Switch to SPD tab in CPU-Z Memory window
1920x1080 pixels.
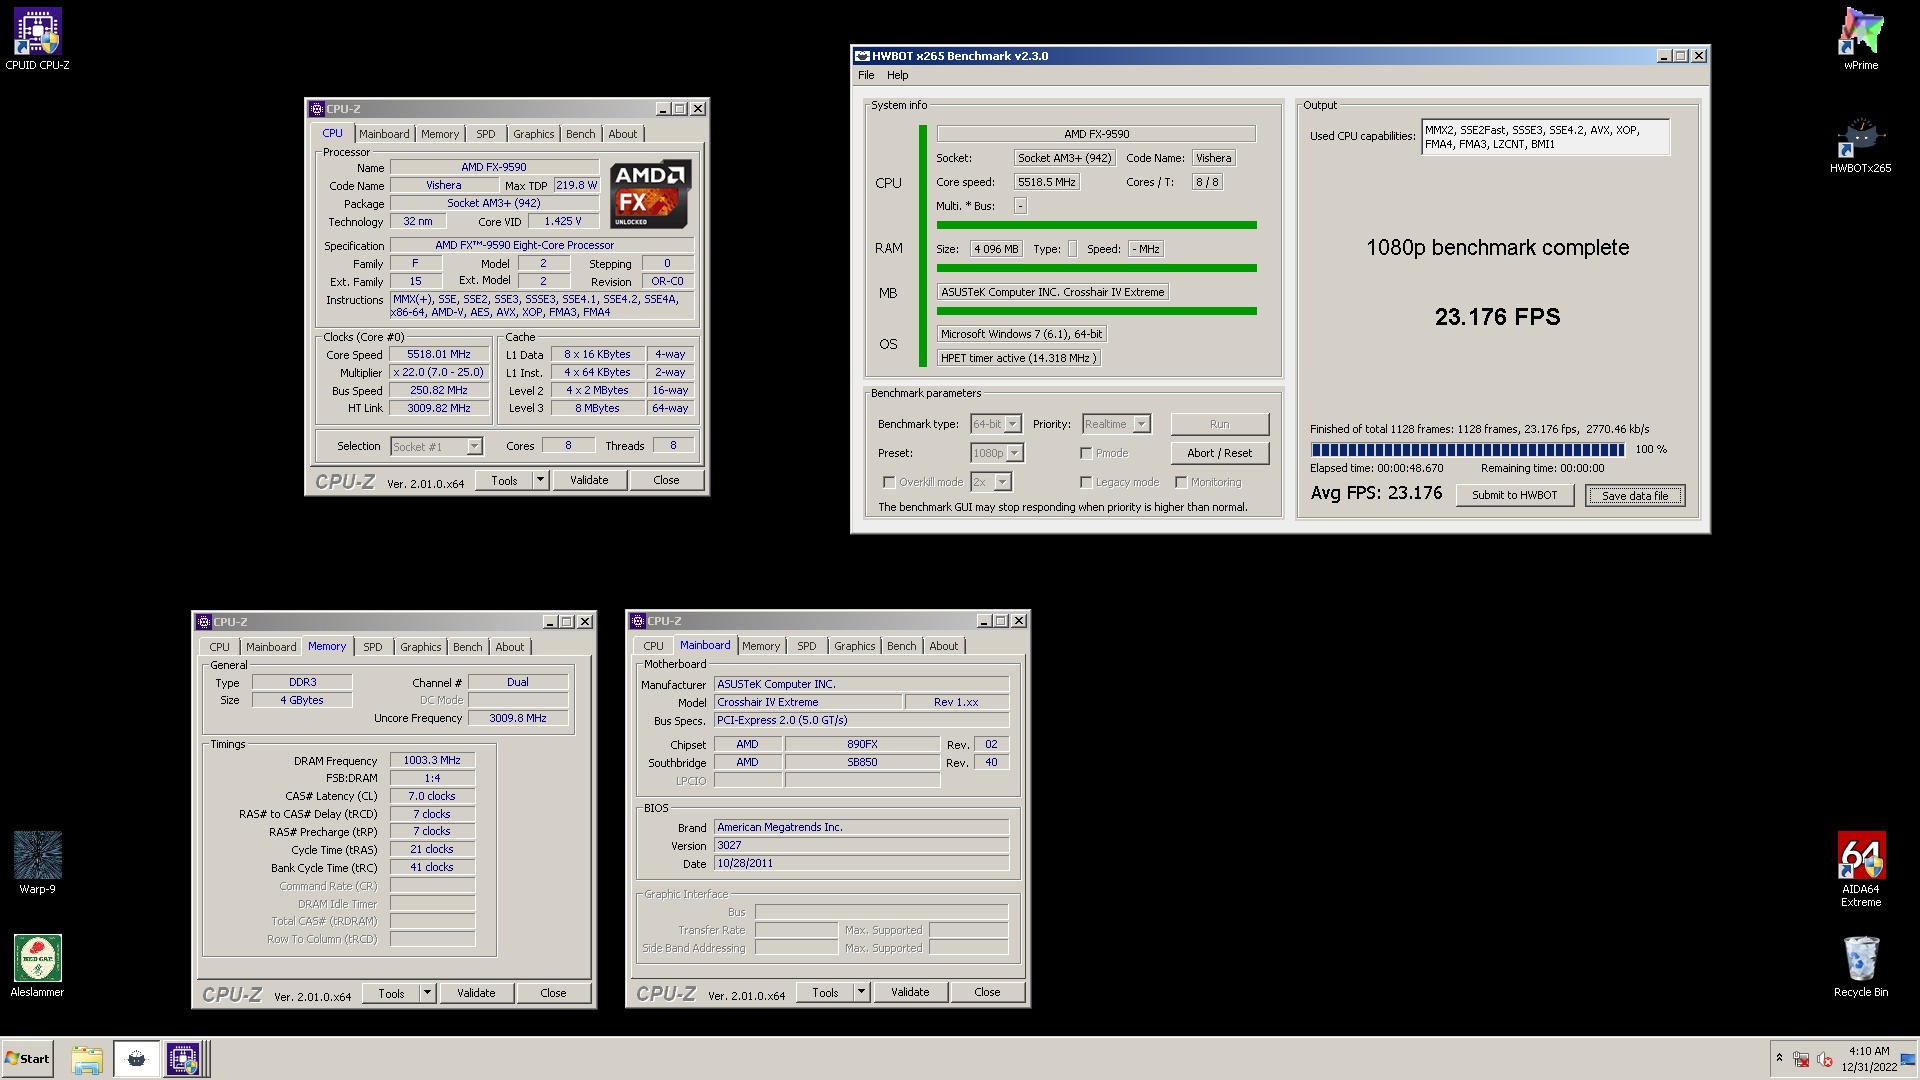pos(373,647)
